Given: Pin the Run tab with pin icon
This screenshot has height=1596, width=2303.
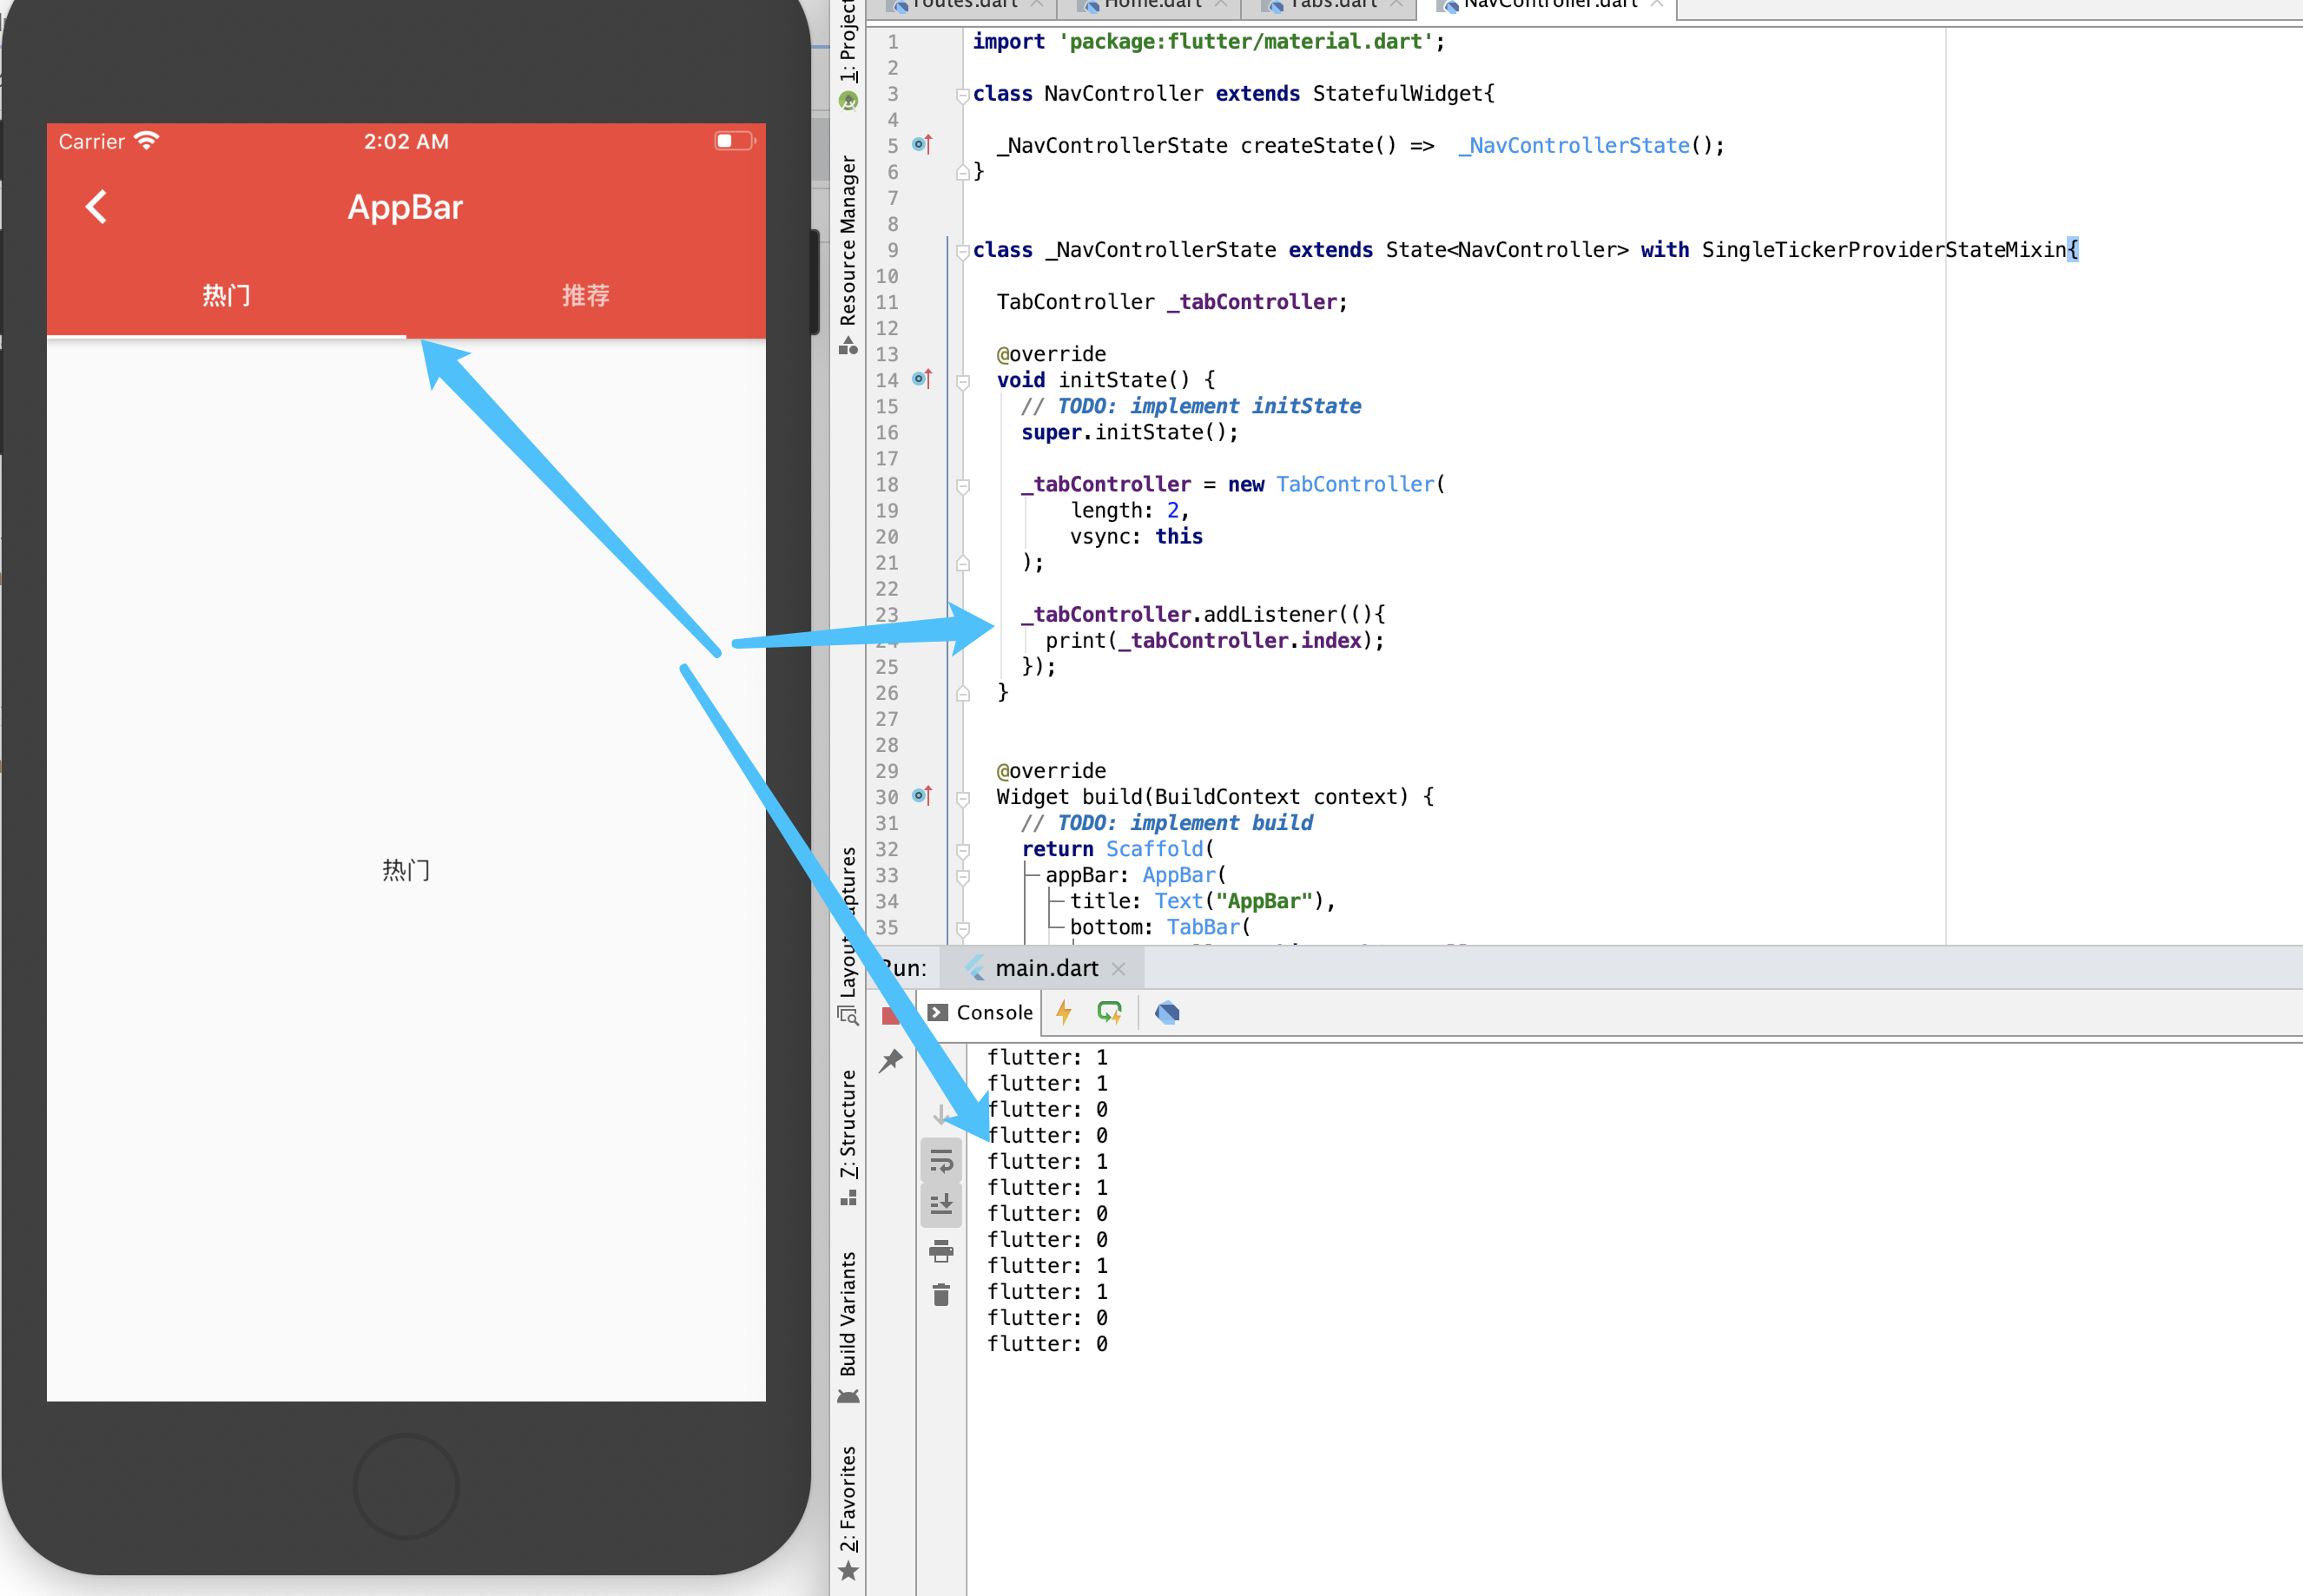Looking at the screenshot, I should (890, 1060).
